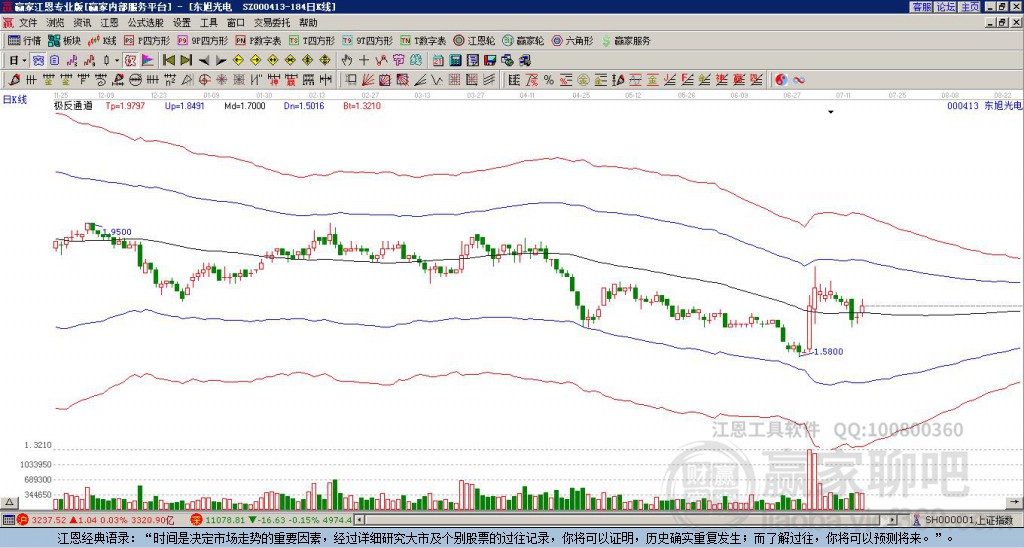Open the T四方形 tool
Viewport: 1024px width, 548px height.
[312, 40]
